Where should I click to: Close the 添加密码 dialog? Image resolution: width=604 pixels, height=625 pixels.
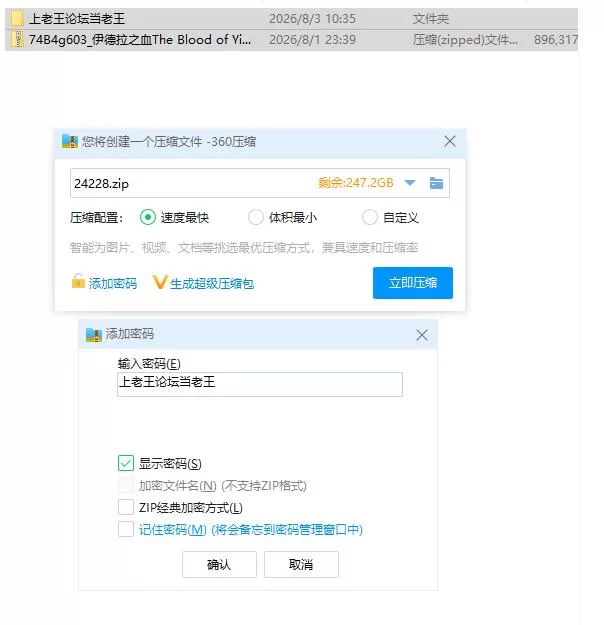click(422, 335)
